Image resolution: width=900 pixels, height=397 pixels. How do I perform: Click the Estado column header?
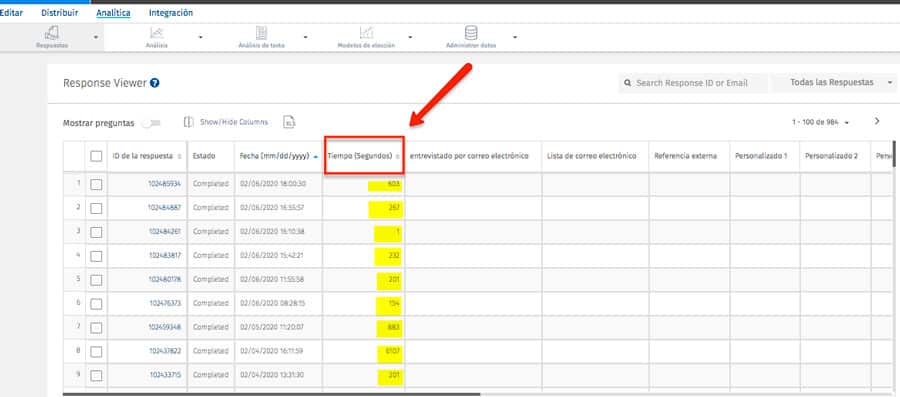[x=204, y=156]
